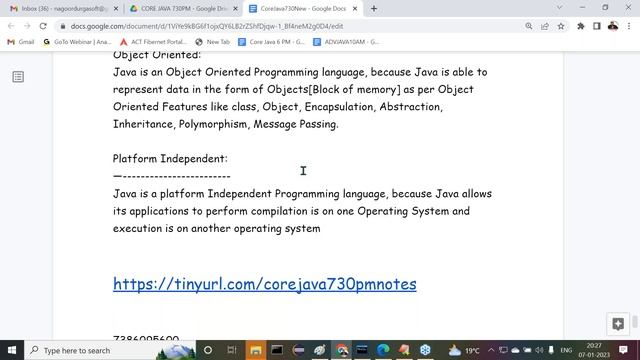Open the Paint palette taskbar icon

320,350
